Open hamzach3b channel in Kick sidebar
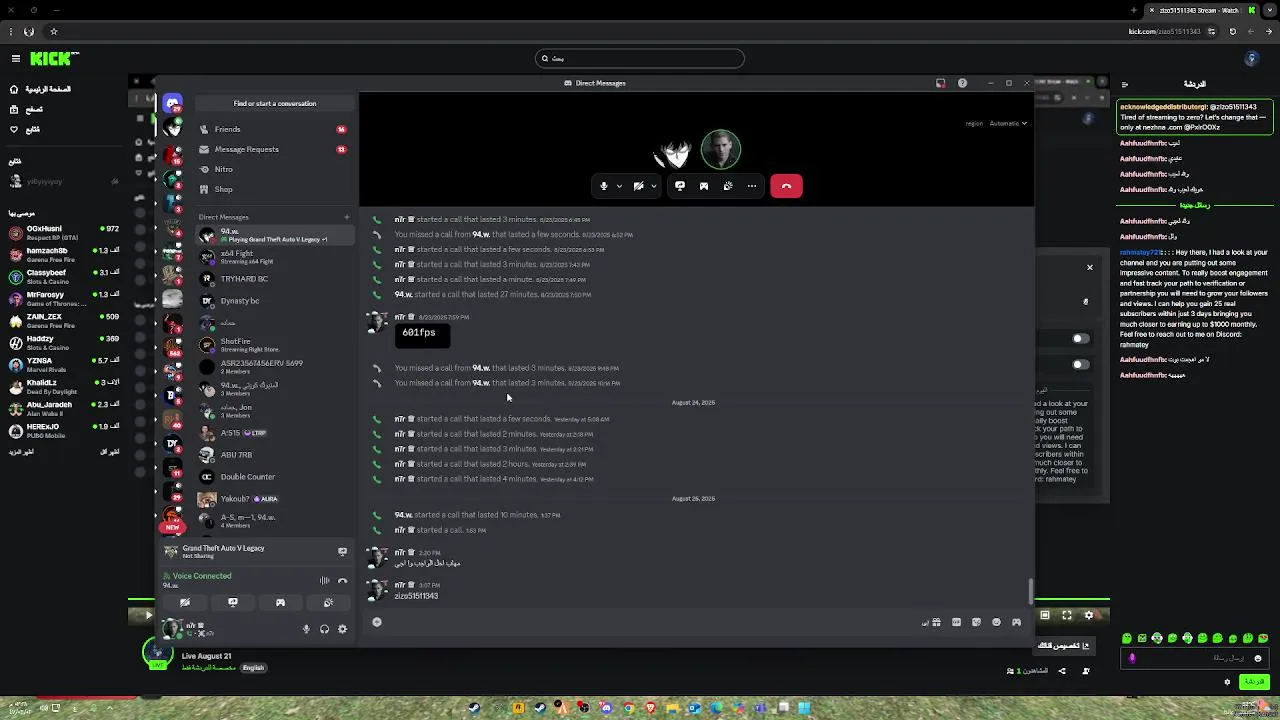The height and width of the screenshot is (720, 1280). (63, 254)
